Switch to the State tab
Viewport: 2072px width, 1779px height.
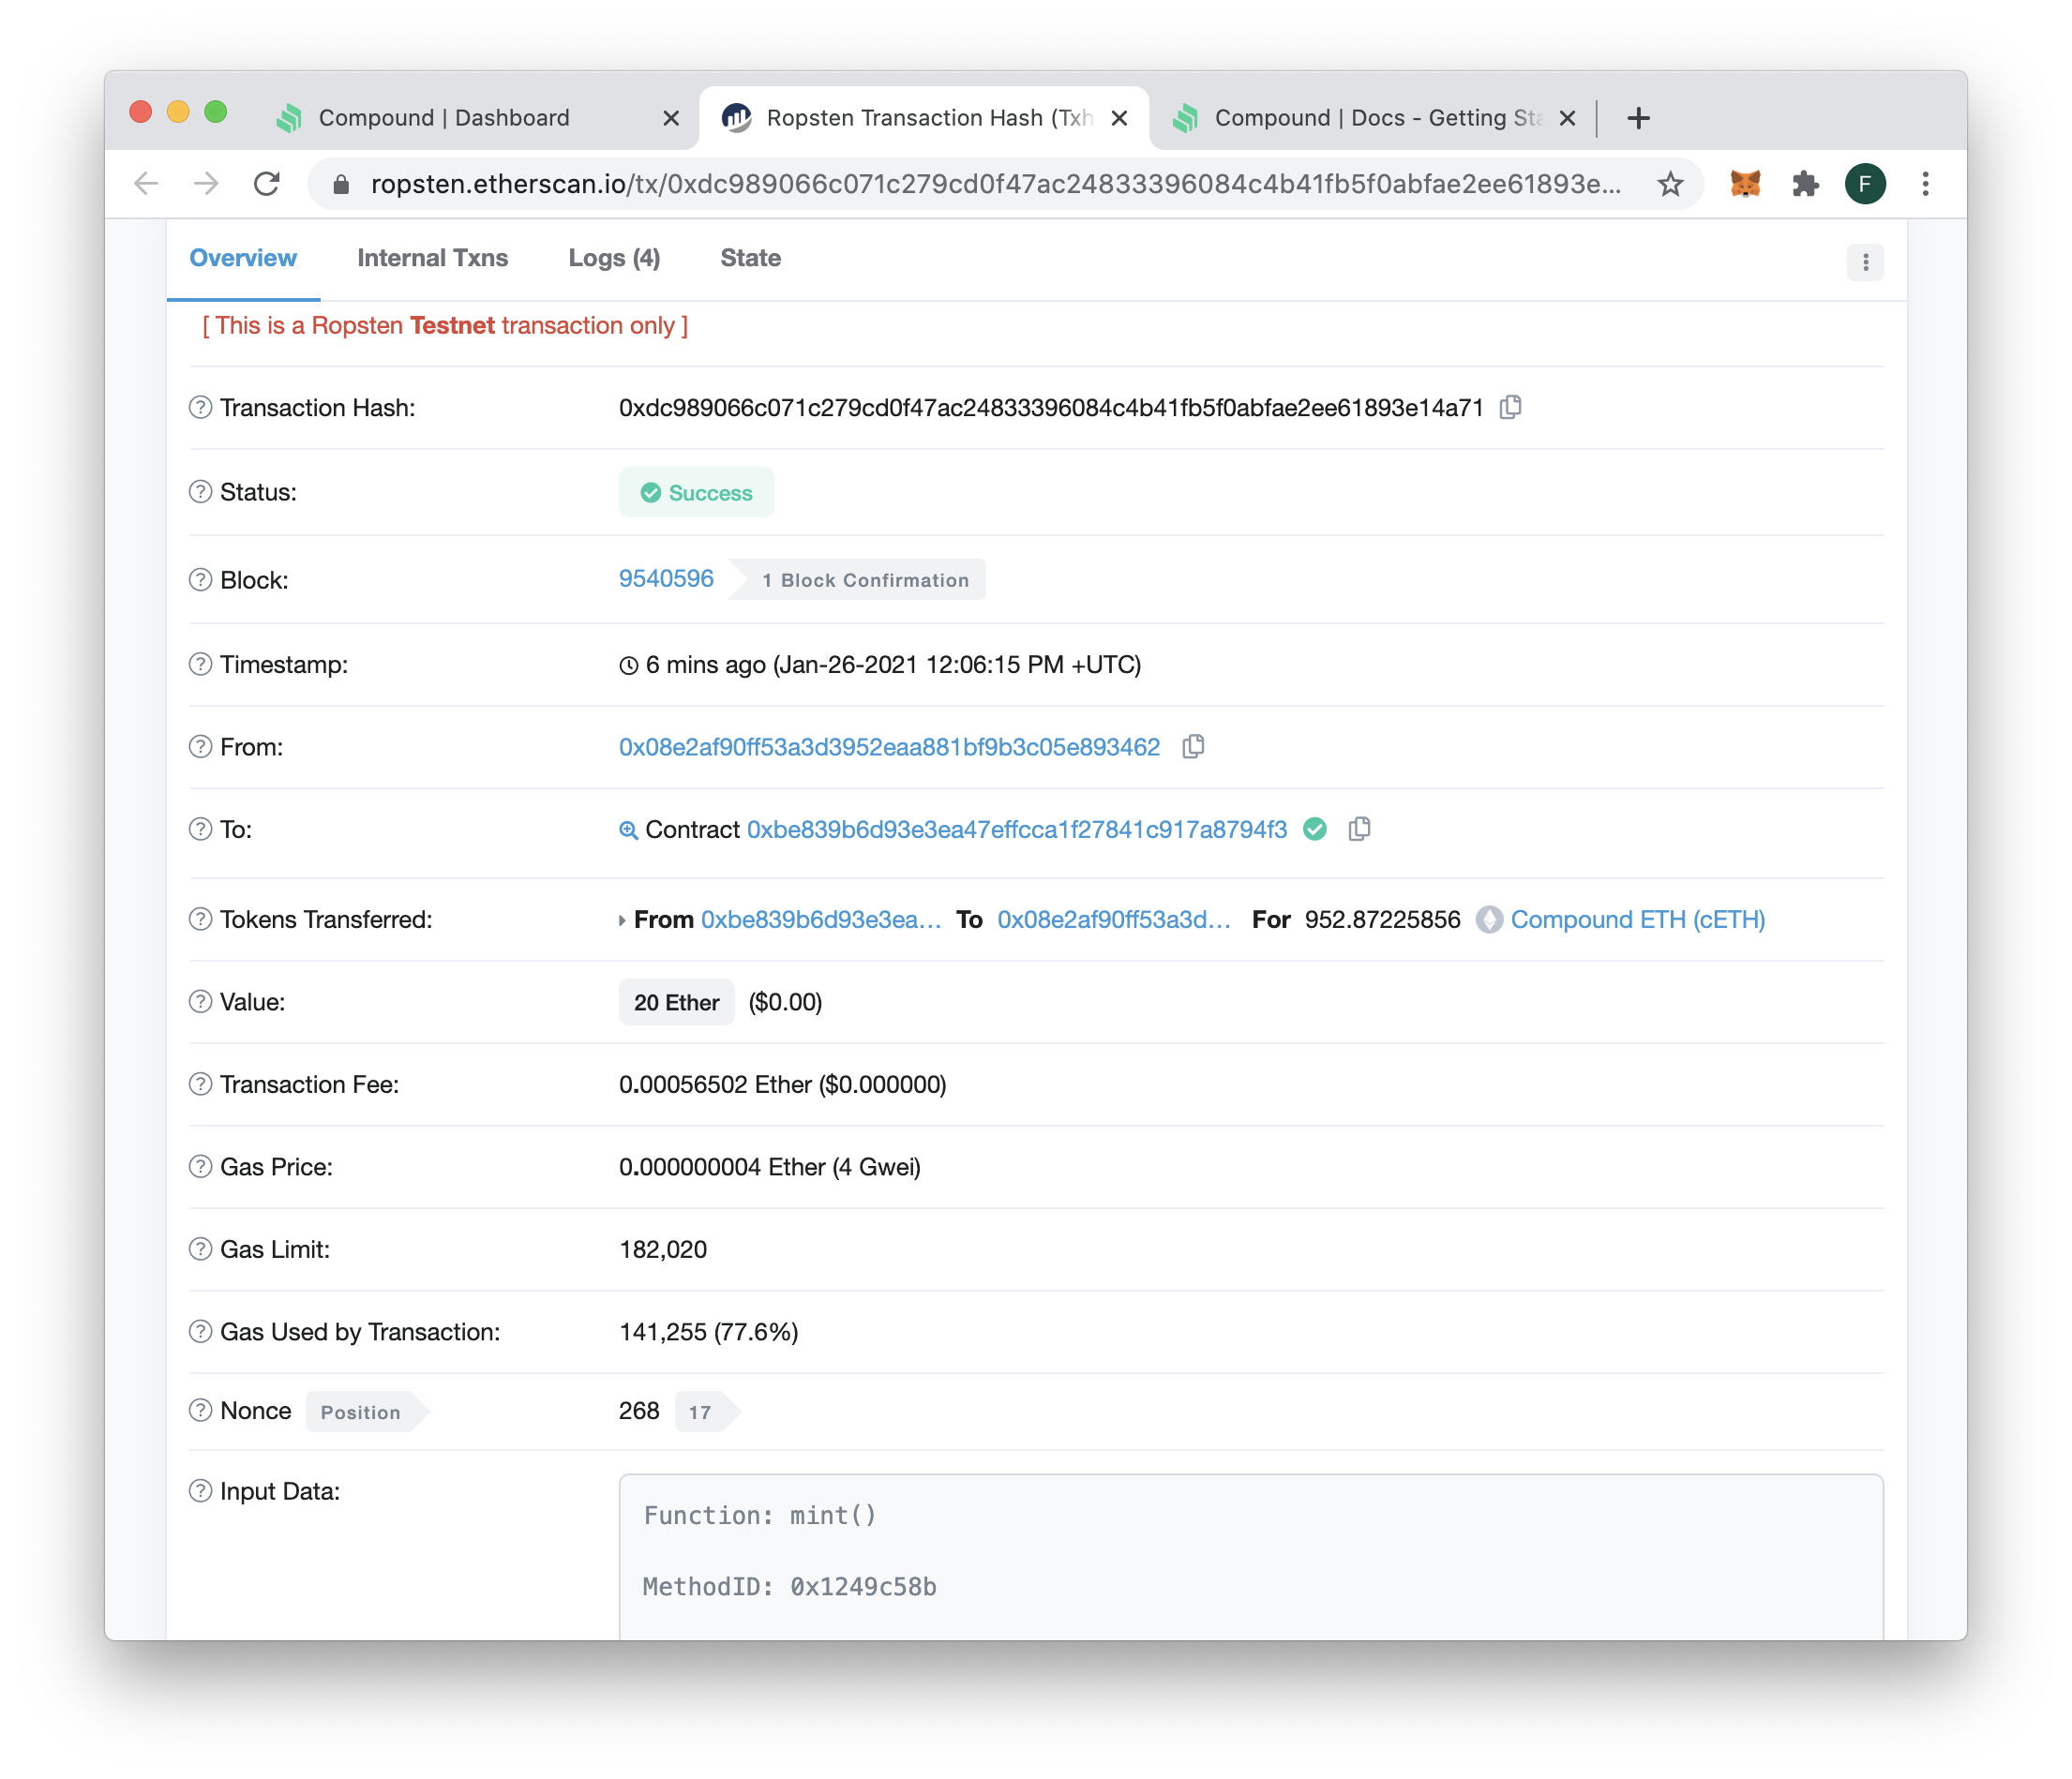pyautogui.click(x=750, y=258)
